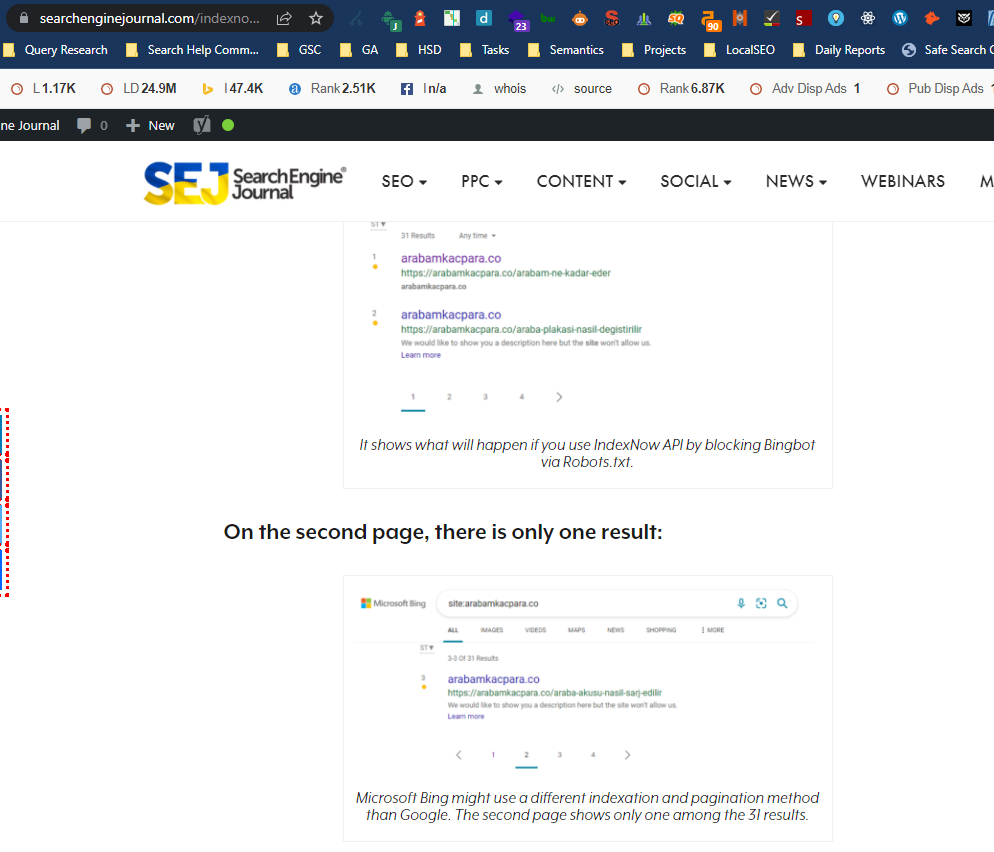Click the Rank 6.87K metric
Viewport: 994px width, 852px height.
tap(681, 89)
